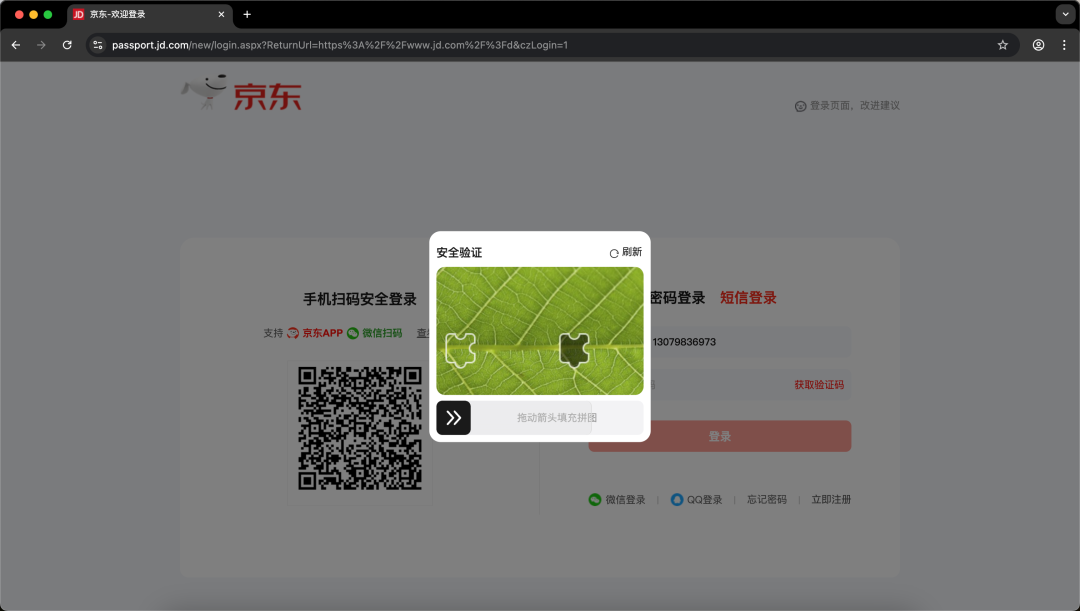Image resolution: width=1080 pixels, height=611 pixels.
Task: Click the 获取验证码 link
Action: 819,385
